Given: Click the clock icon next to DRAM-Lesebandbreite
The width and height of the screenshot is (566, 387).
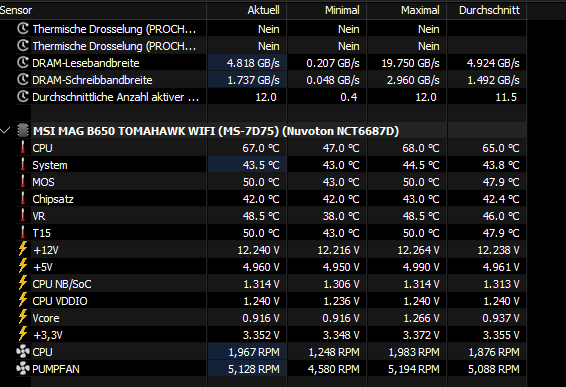Looking at the screenshot, I should [23, 63].
